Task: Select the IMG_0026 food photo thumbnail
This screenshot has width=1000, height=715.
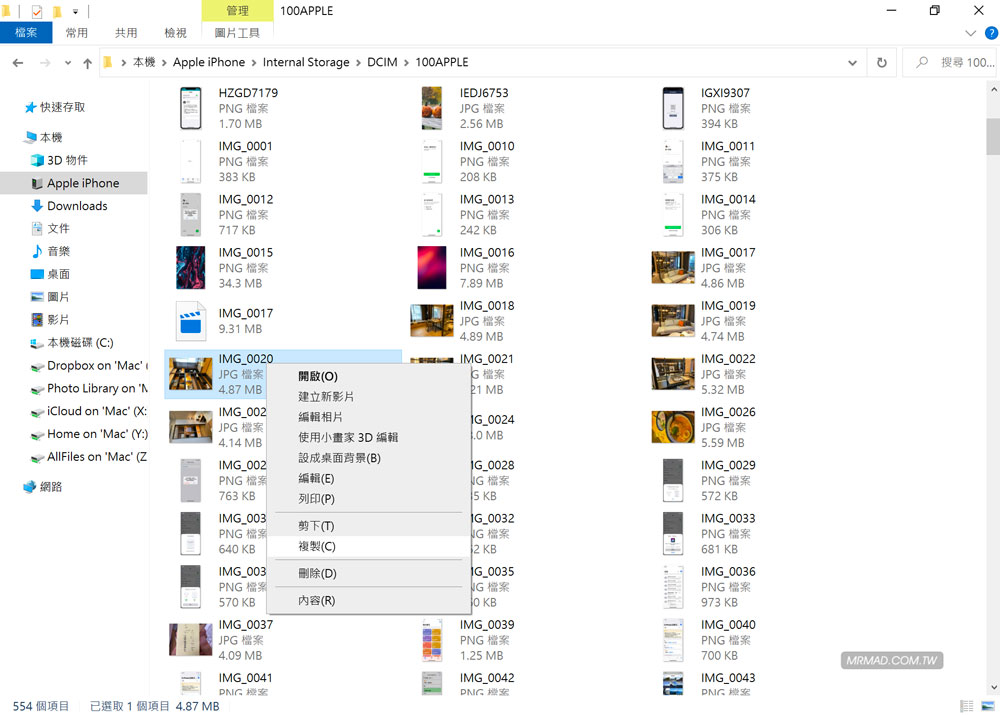Action: 673,427
